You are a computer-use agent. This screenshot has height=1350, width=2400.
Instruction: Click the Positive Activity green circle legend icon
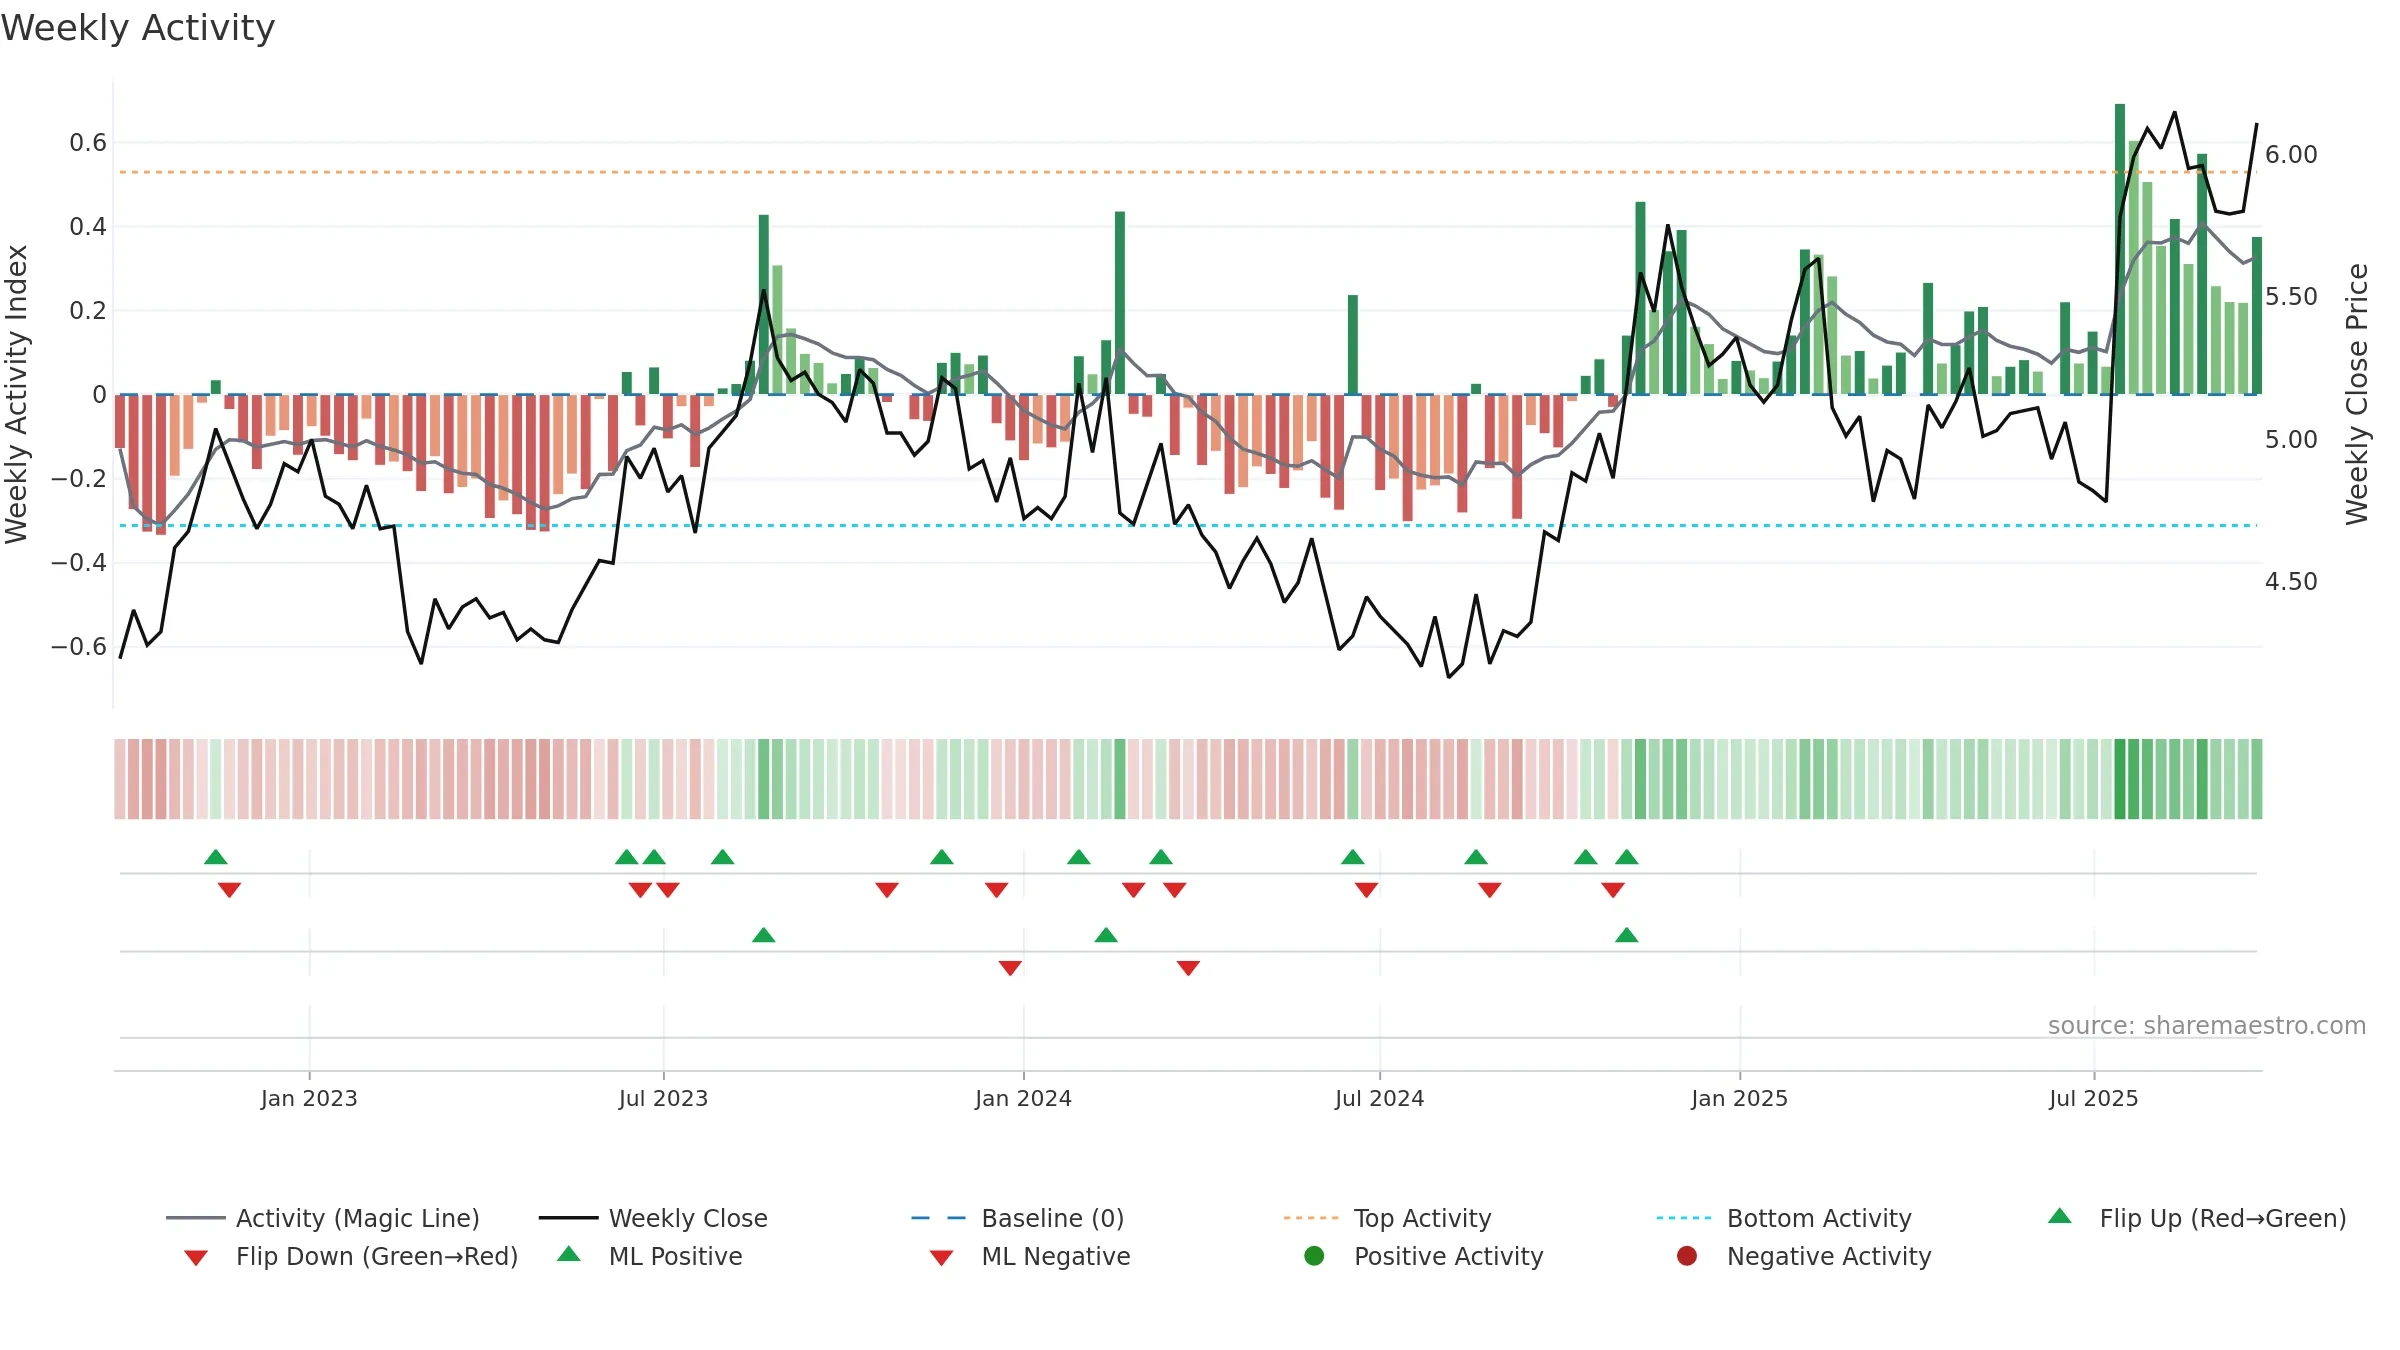[1314, 1256]
